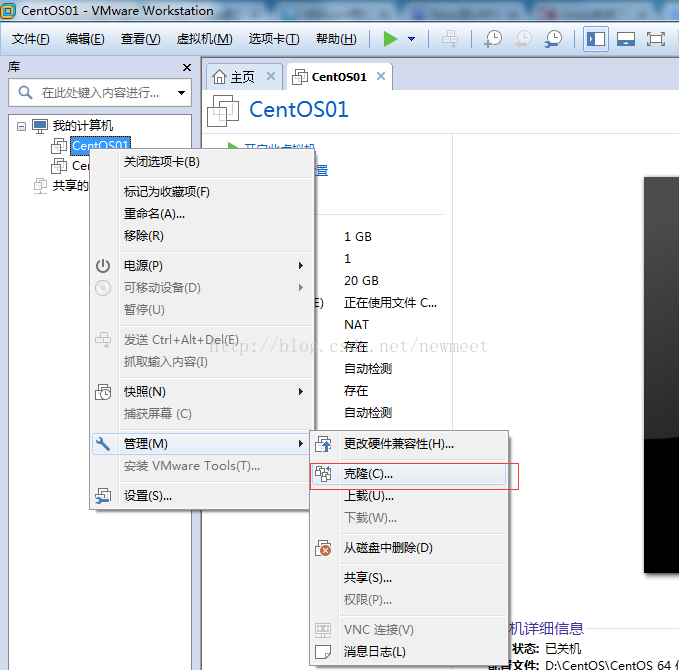
Task: Click the green power on play button
Action: pos(390,39)
